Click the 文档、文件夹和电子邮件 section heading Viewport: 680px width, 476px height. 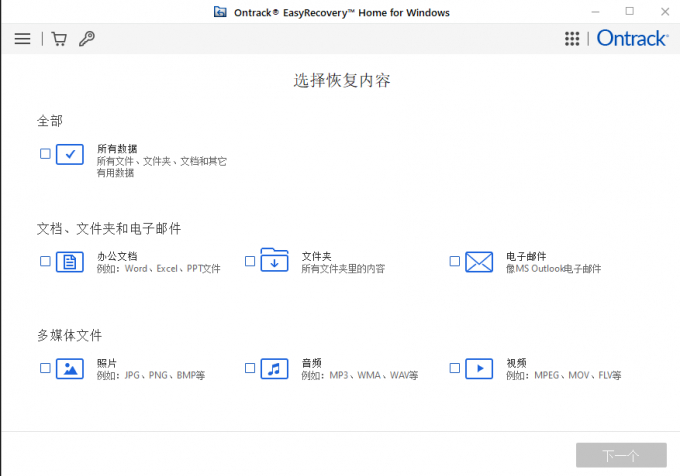click(x=109, y=228)
